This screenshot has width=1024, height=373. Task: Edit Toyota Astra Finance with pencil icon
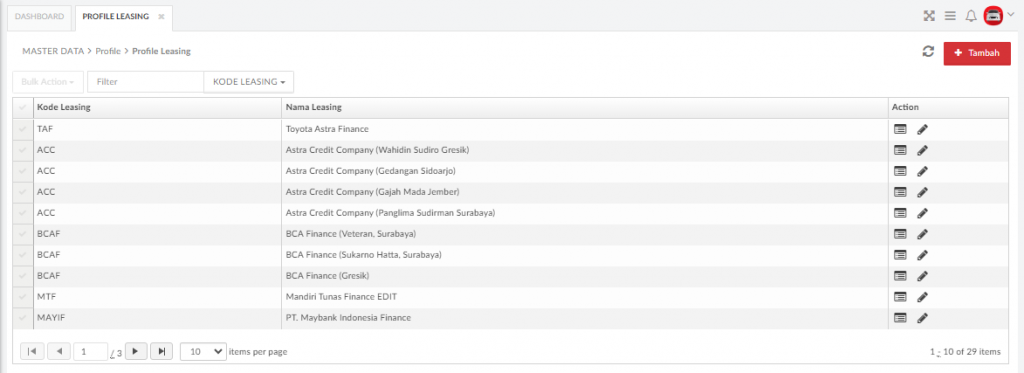click(x=922, y=129)
